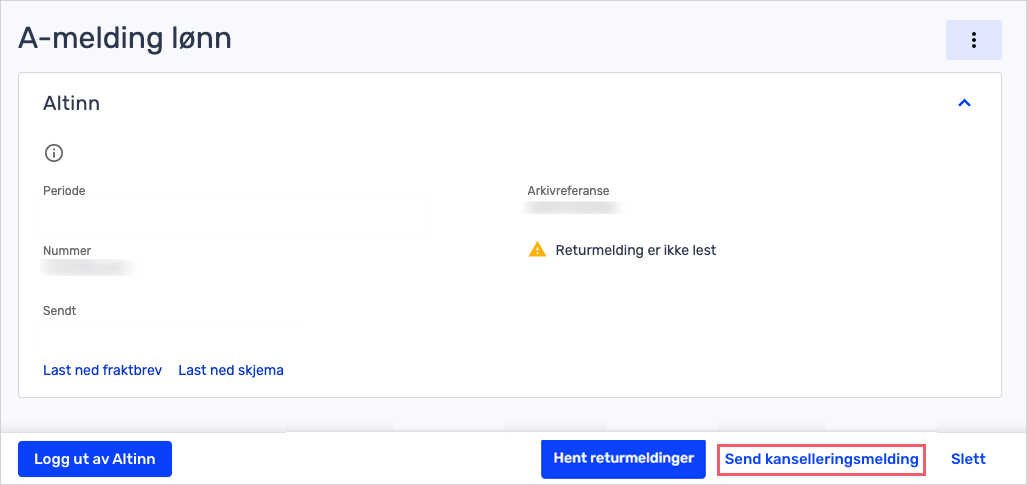The image size is (1027, 485).
Task: Click the Altinn section title
Action: 71,103
